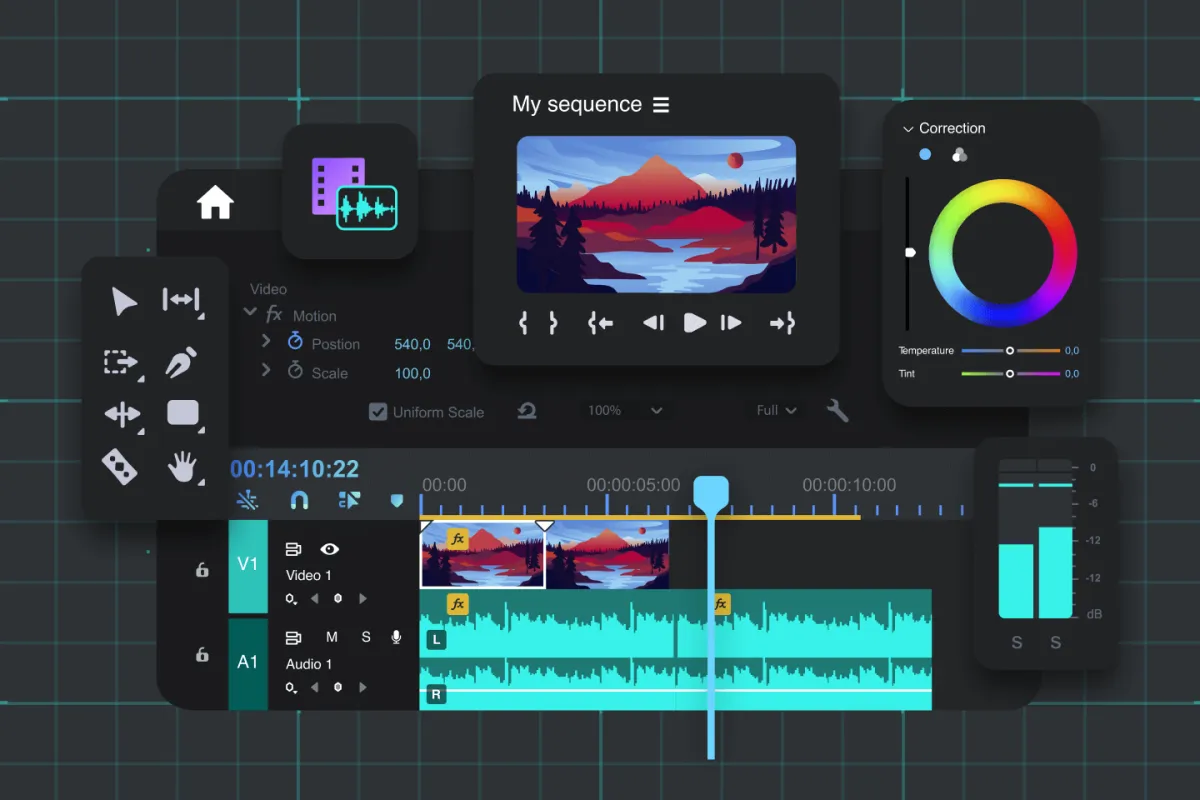Open the wrench settings icon

[837, 410]
